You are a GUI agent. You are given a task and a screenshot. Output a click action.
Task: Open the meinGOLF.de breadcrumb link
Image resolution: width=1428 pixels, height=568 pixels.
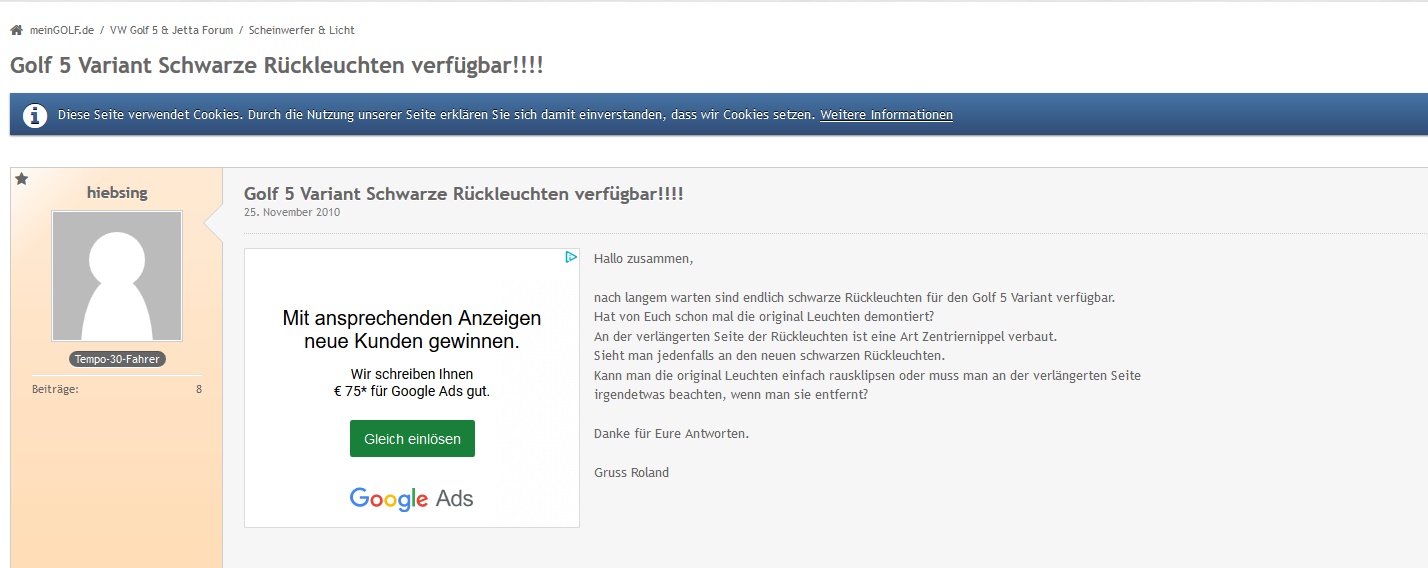(62, 31)
